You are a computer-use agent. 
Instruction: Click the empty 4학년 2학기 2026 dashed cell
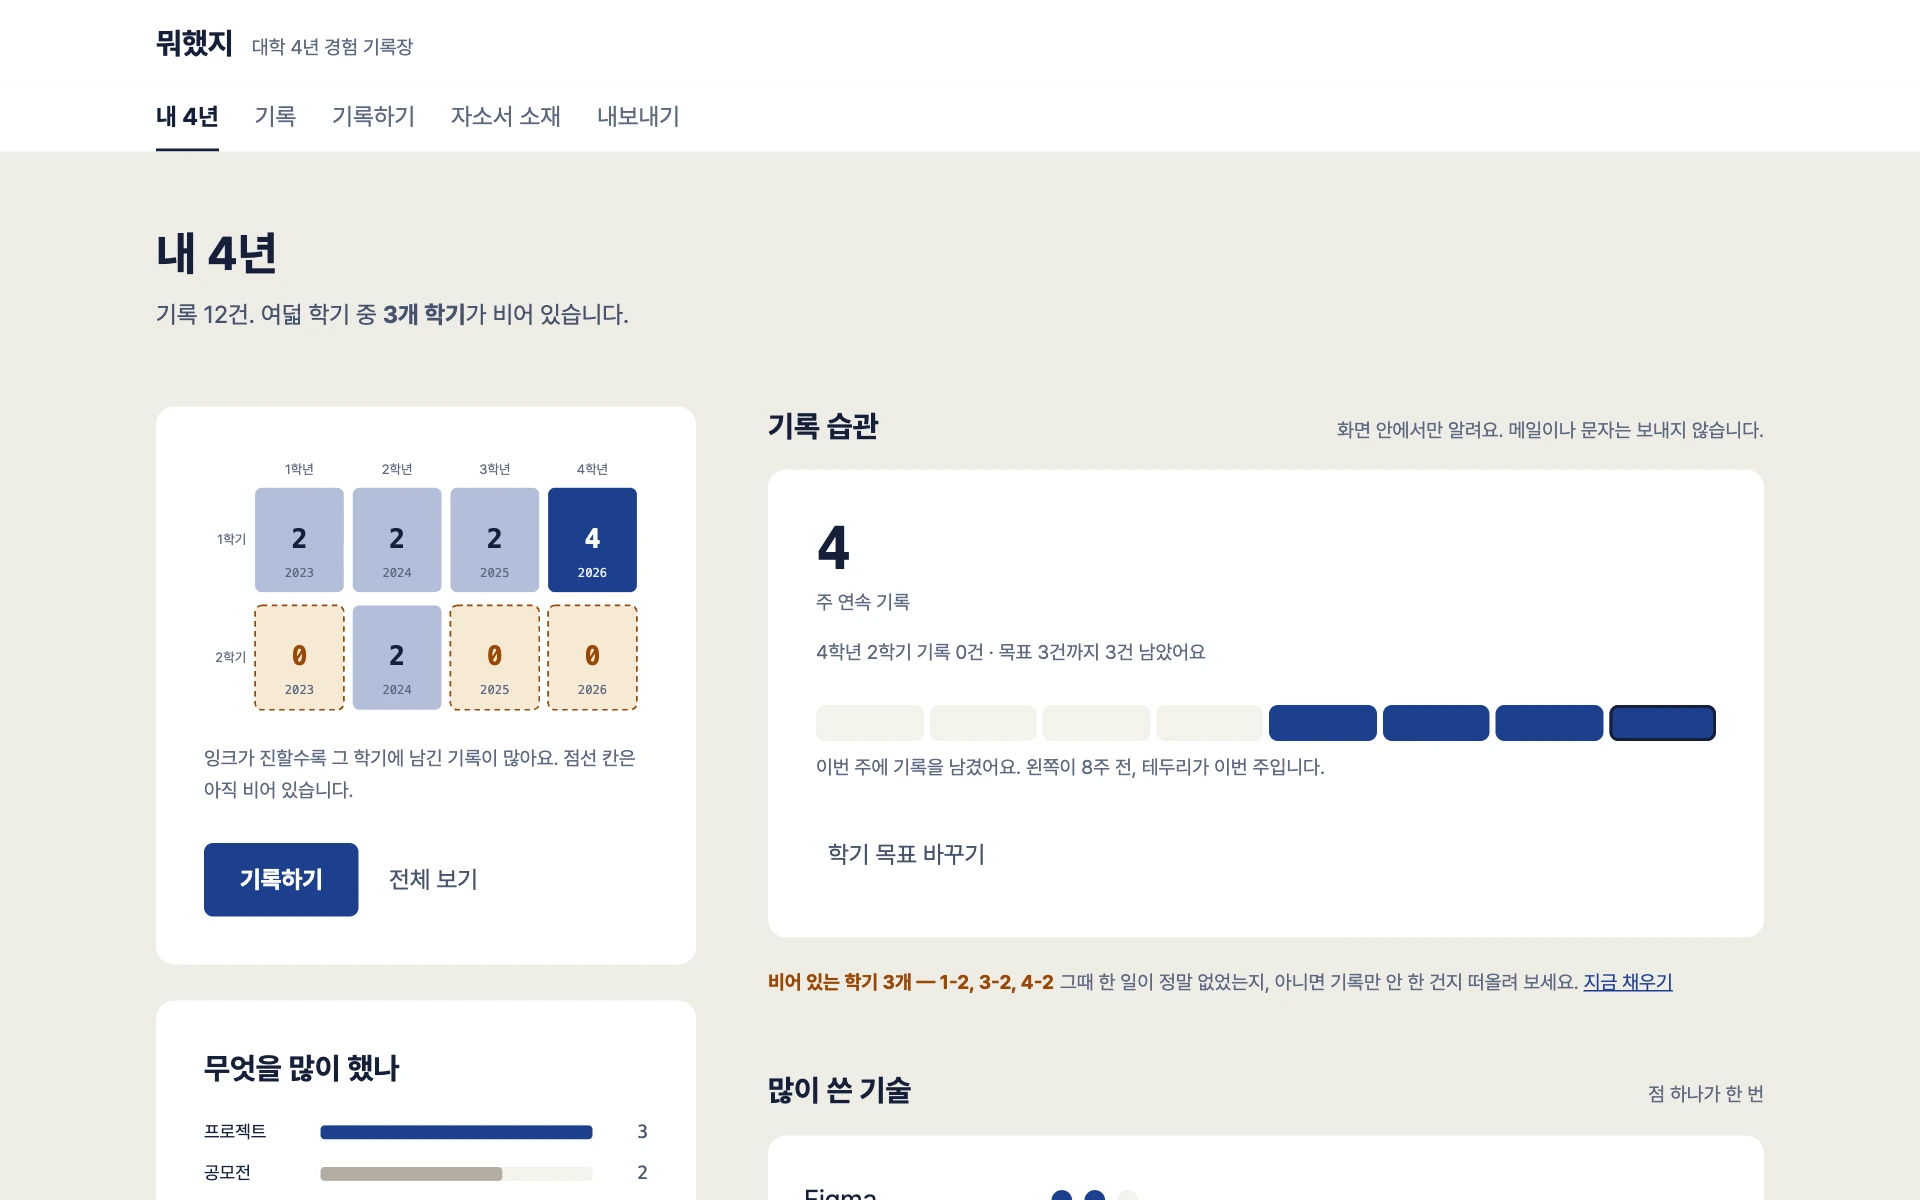(x=592, y=657)
